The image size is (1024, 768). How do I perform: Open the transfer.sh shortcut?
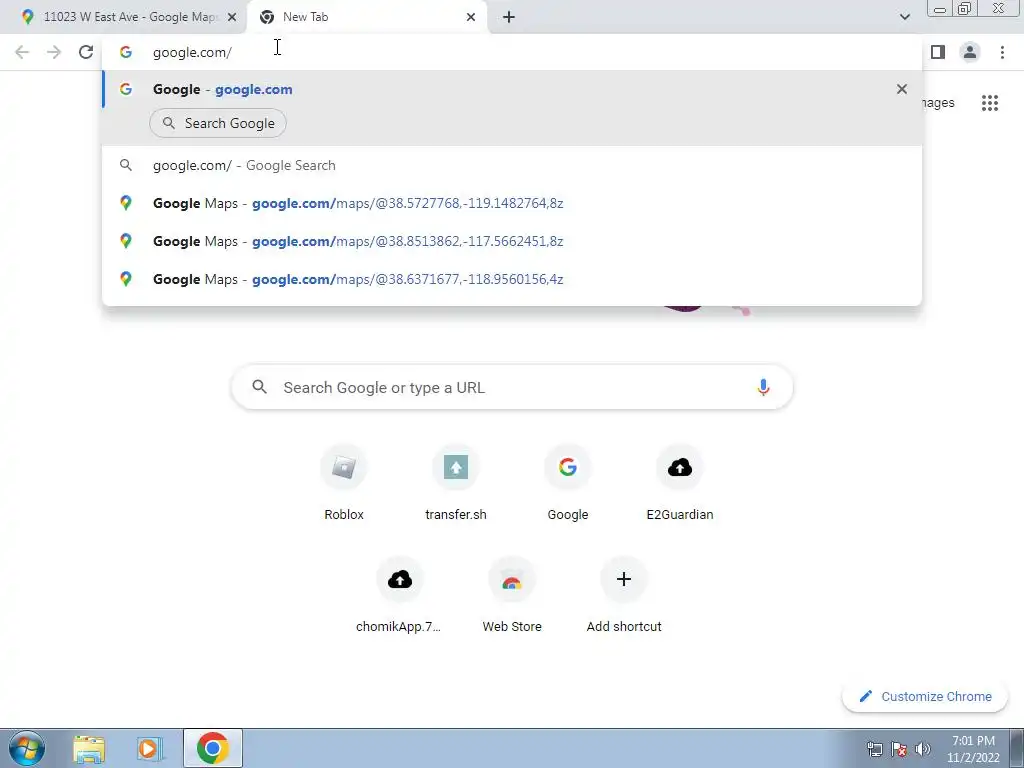pyautogui.click(x=456, y=483)
